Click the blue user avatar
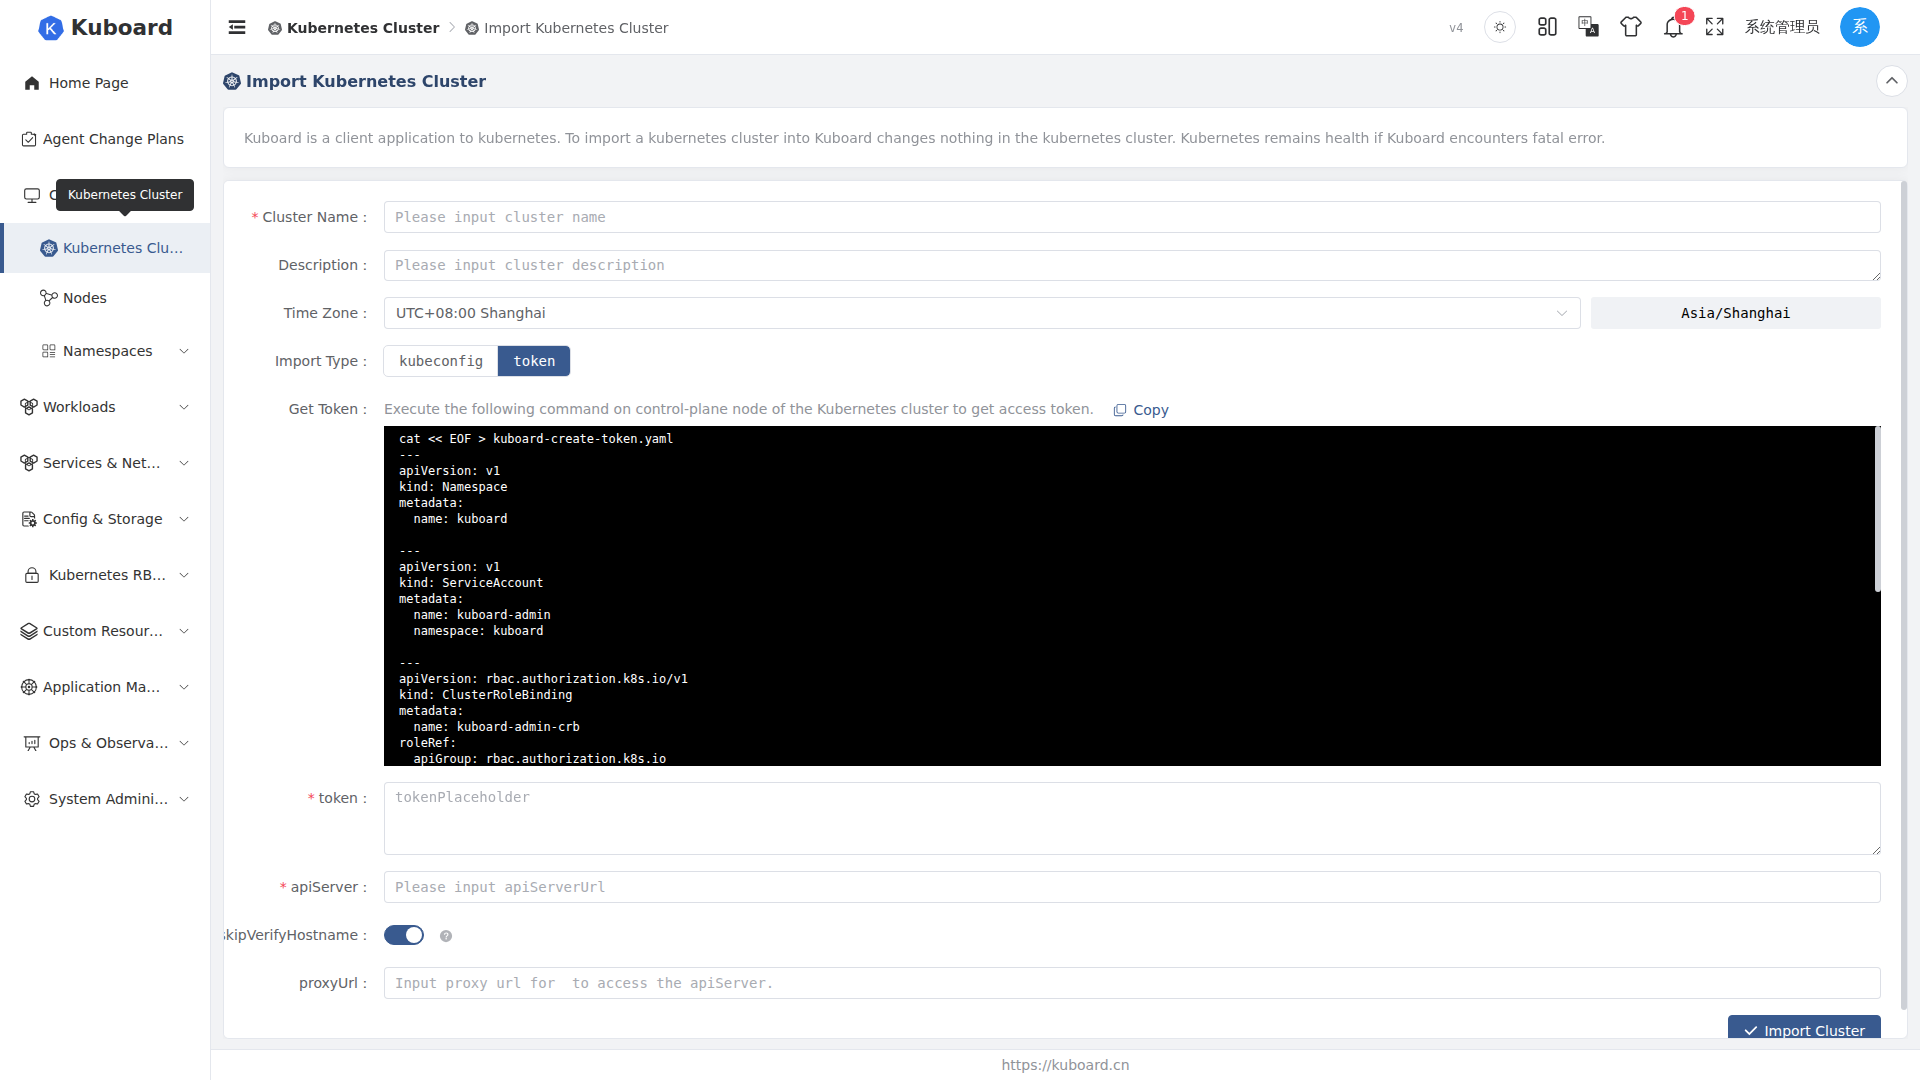This screenshot has height=1080, width=1920. click(x=1860, y=27)
